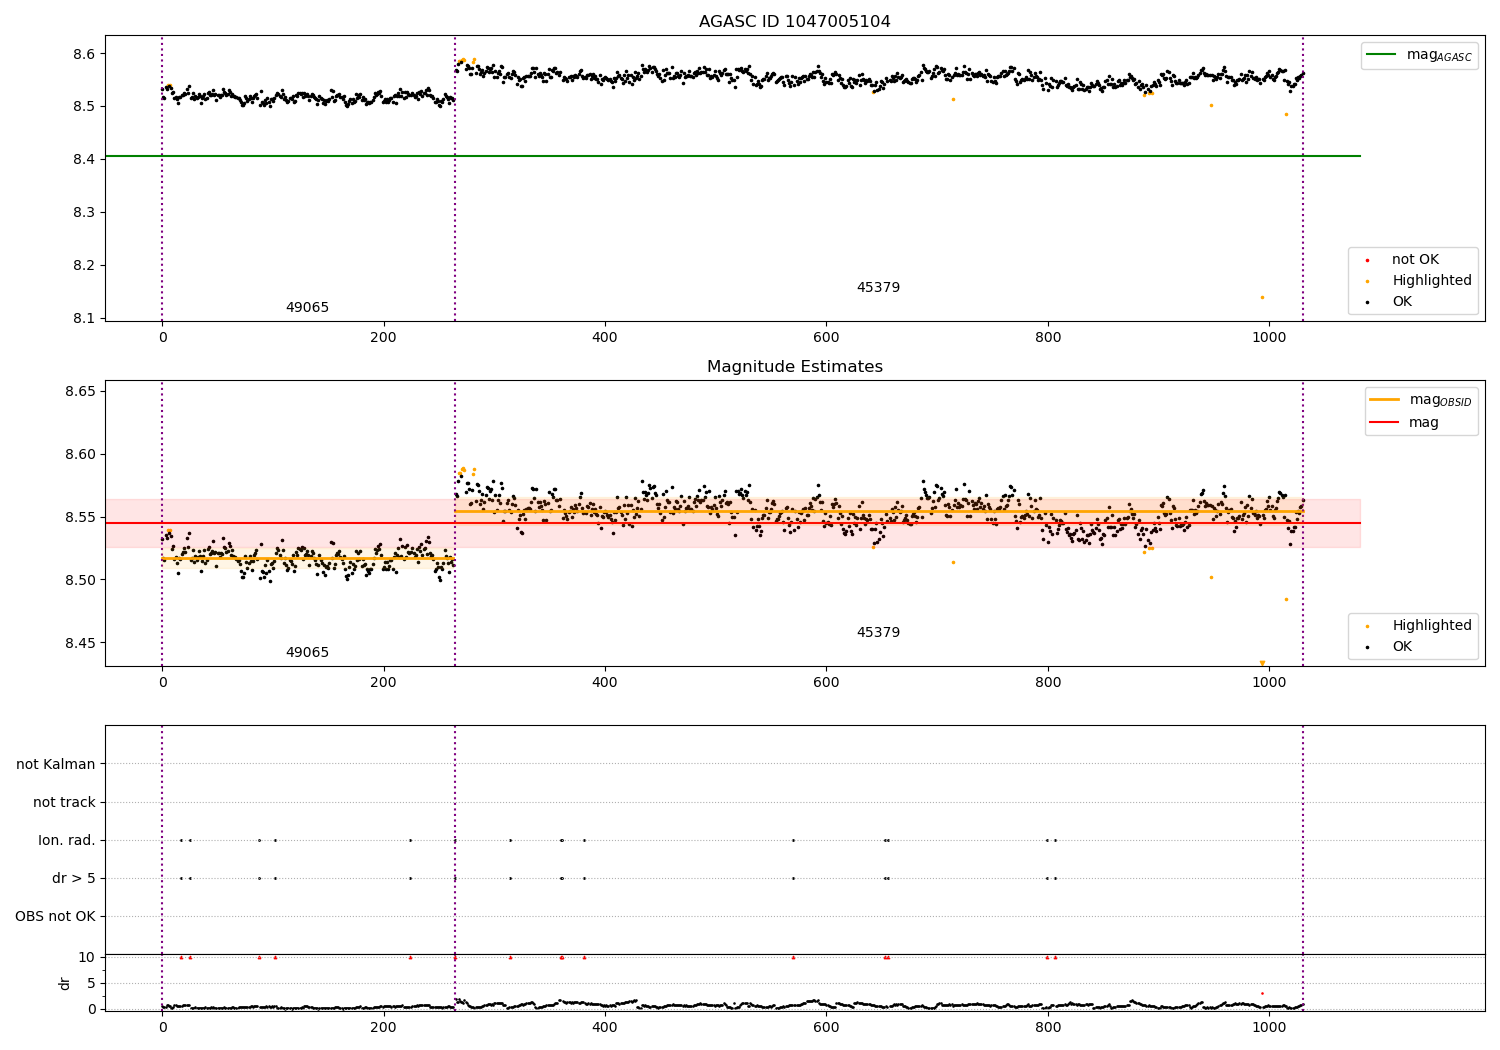The image size is (1500, 1050).
Task: Click obsid label "49065" in Magnitude Estimates plot
Action: [x=307, y=653]
